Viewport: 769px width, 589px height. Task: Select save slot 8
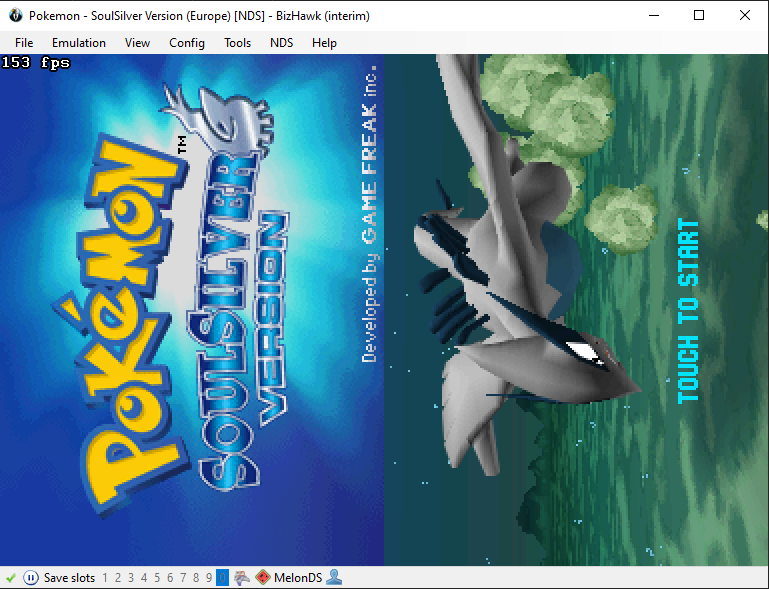196,578
